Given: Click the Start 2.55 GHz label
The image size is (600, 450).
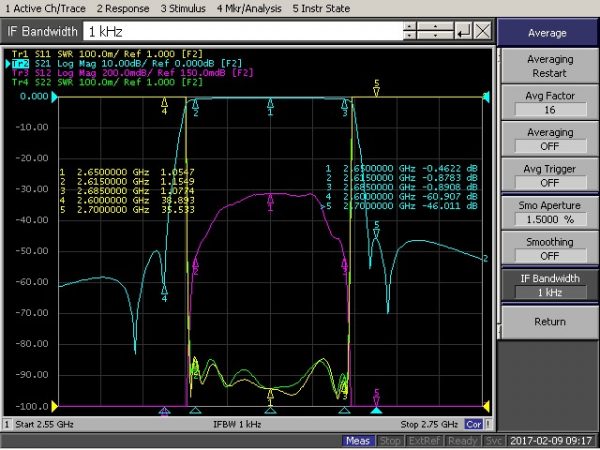Looking at the screenshot, I should click(x=44, y=424).
